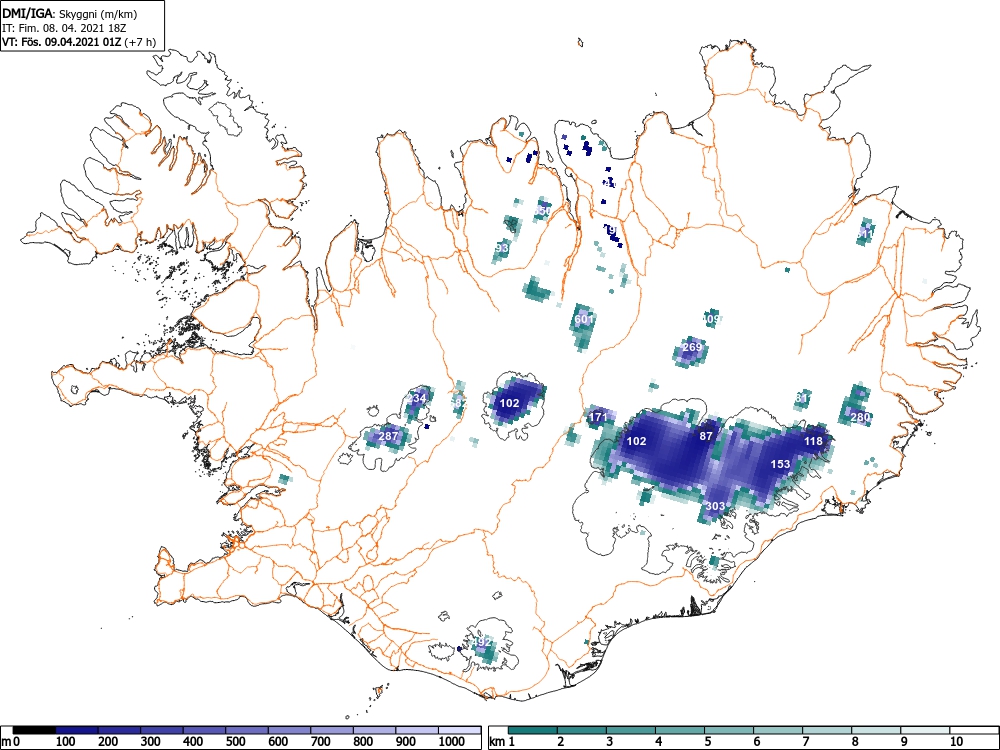
Task: Click the 900 tick label on the metre scale
Action: (x=405, y=742)
